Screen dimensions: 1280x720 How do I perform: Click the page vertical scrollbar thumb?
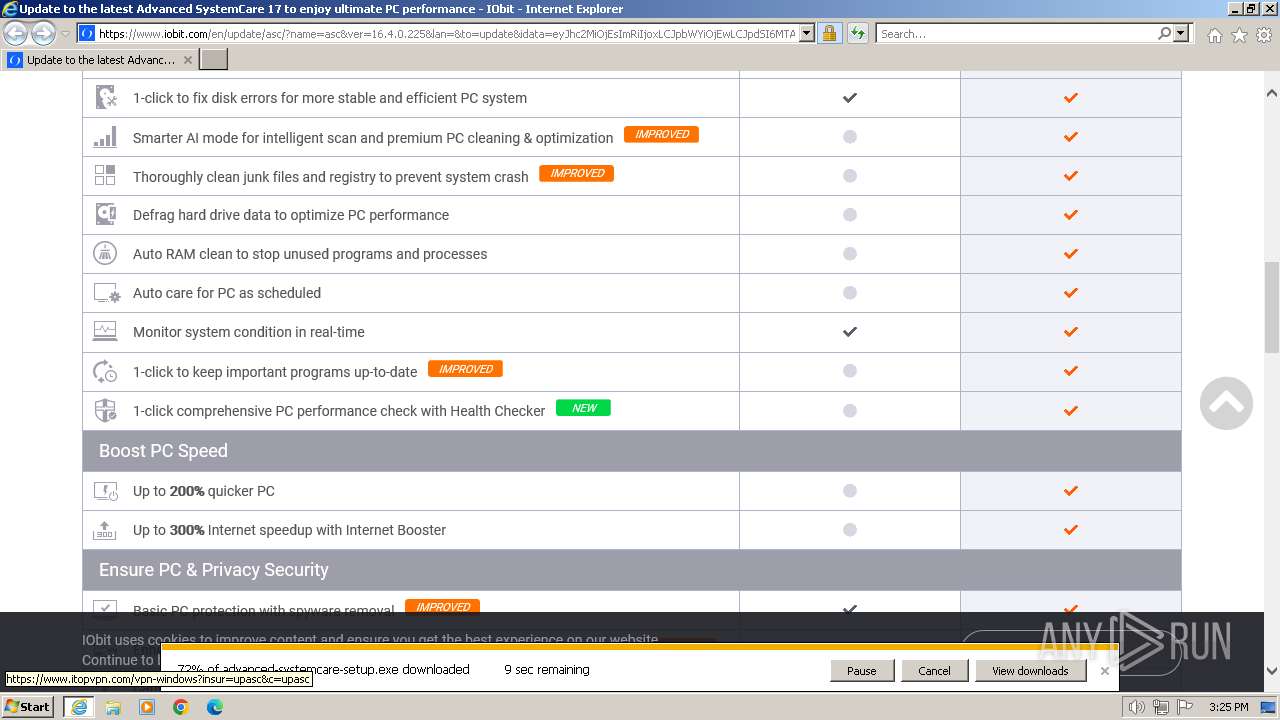point(1271,307)
